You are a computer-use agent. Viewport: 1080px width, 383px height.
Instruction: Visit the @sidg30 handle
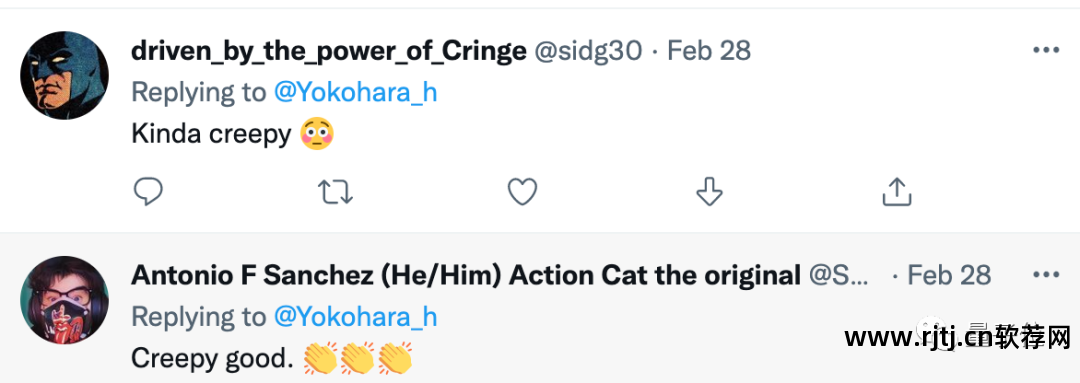588,51
